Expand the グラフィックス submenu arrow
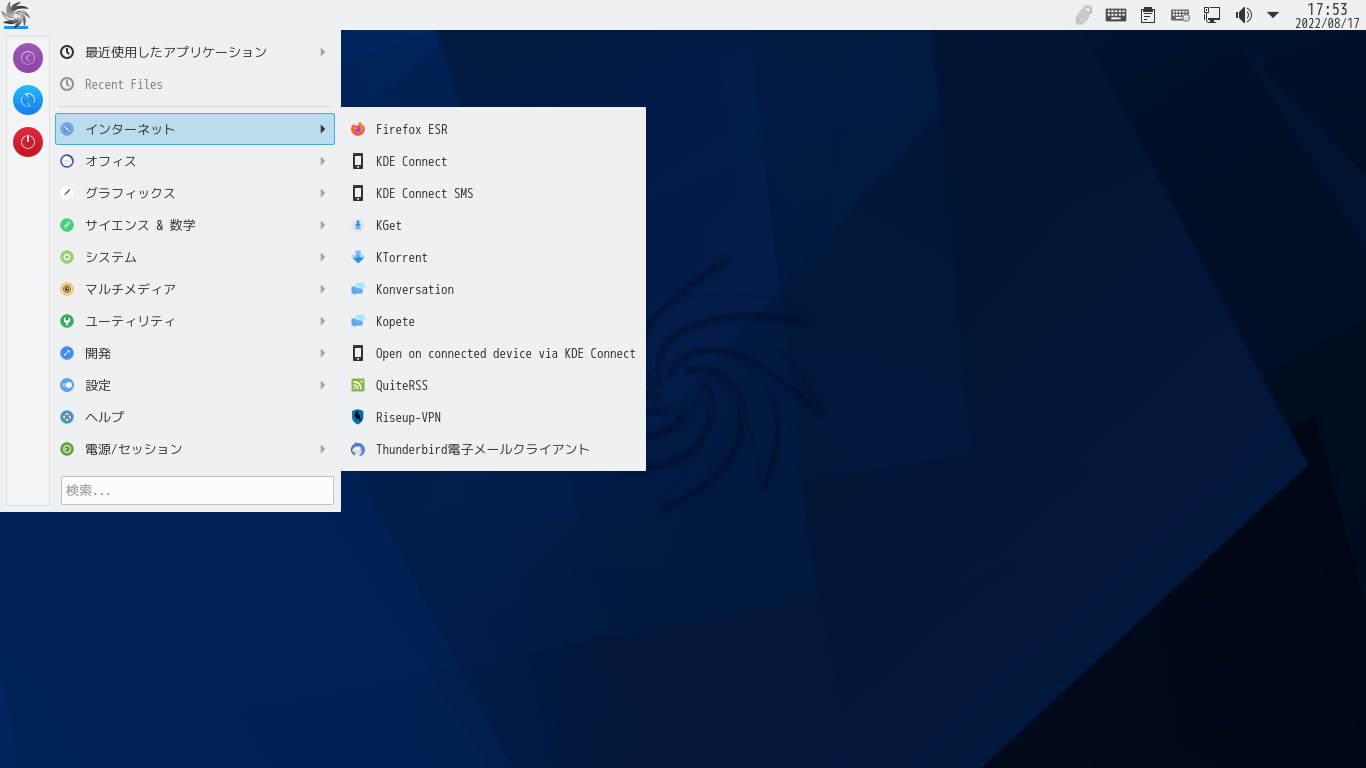Image resolution: width=1366 pixels, height=768 pixels. [x=322, y=193]
